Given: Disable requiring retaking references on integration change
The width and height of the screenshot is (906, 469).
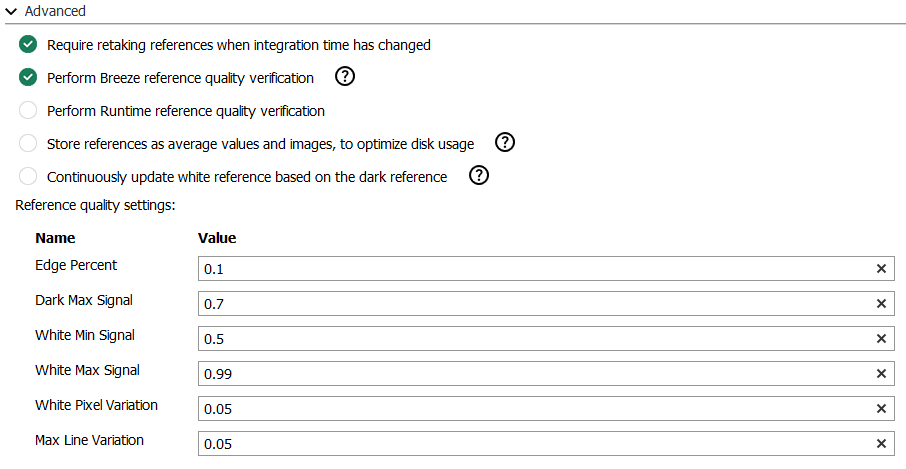Looking at the screenshot, I should pos(28,45).
